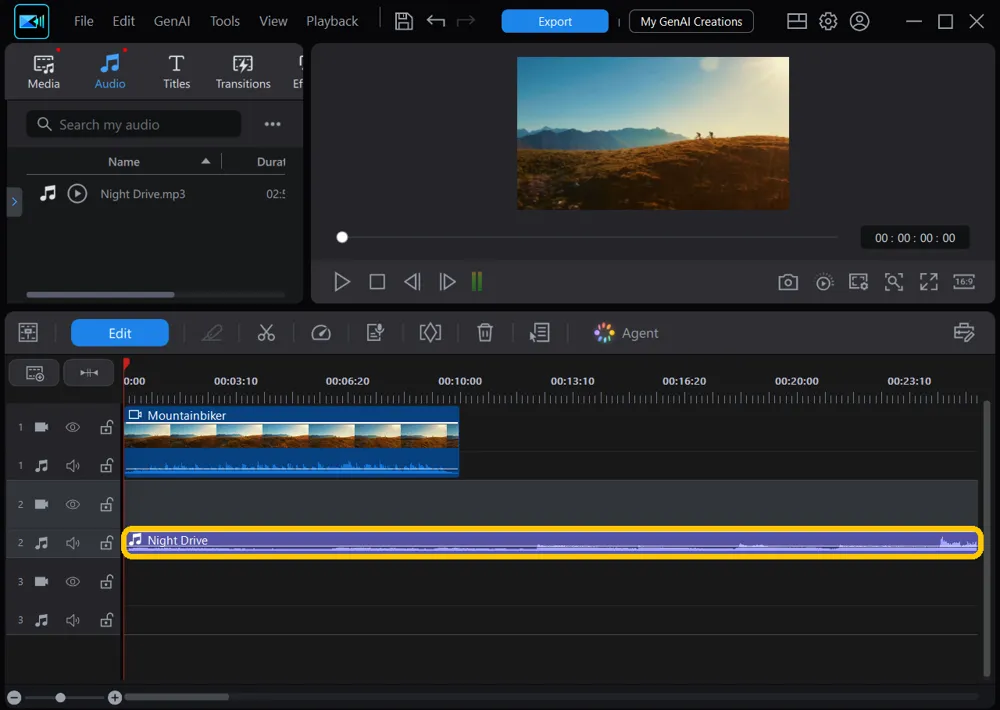Change the 16:9 aspect ratio
This screenshot has height=710, width=1000.
964,281
